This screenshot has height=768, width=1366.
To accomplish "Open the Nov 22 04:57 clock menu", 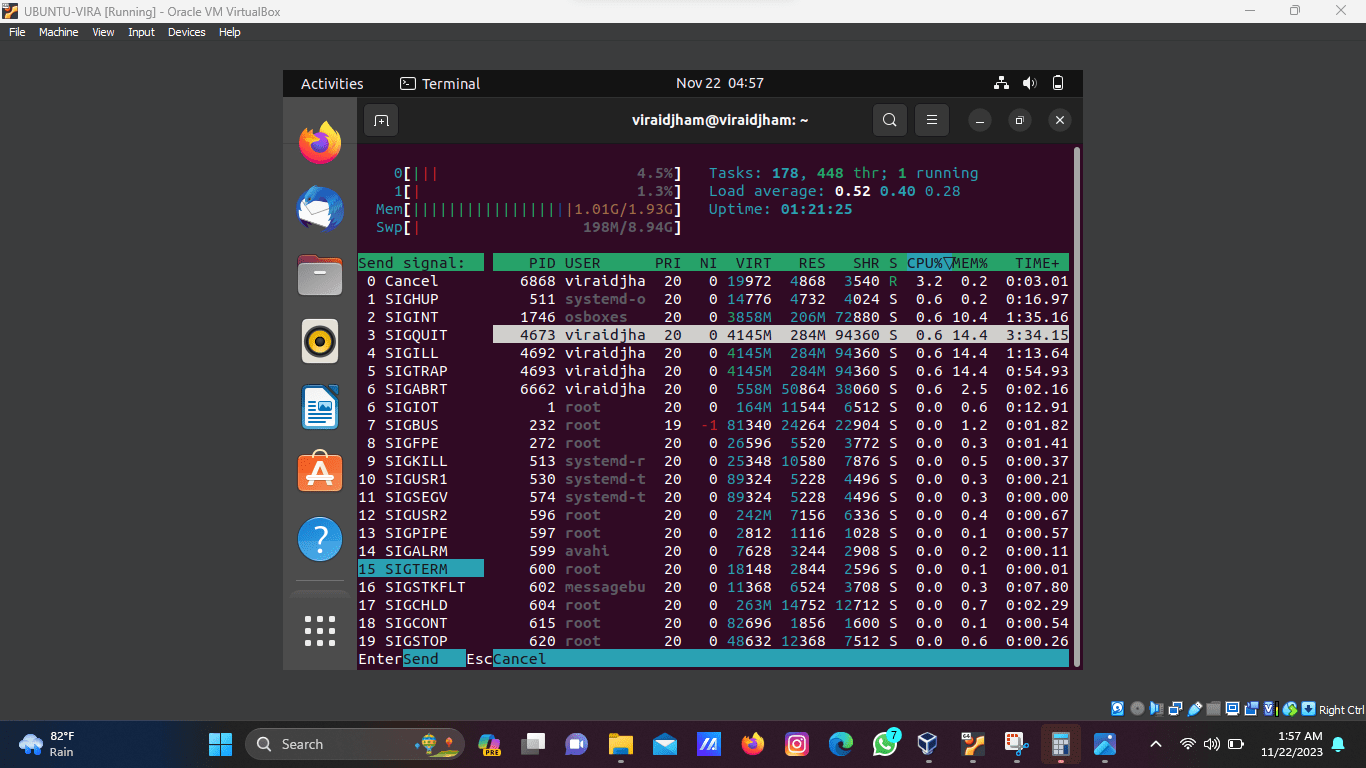I will (720, 83).
